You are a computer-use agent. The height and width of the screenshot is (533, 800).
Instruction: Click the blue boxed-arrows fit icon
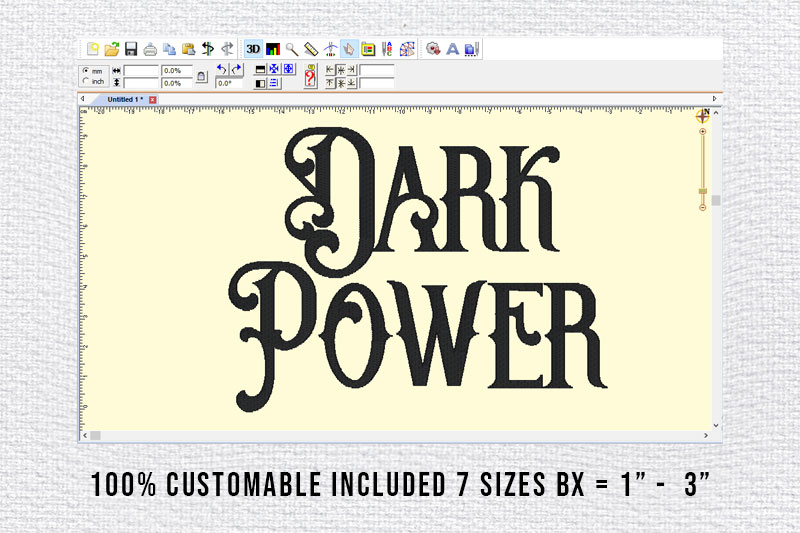(x=288, y=69)
